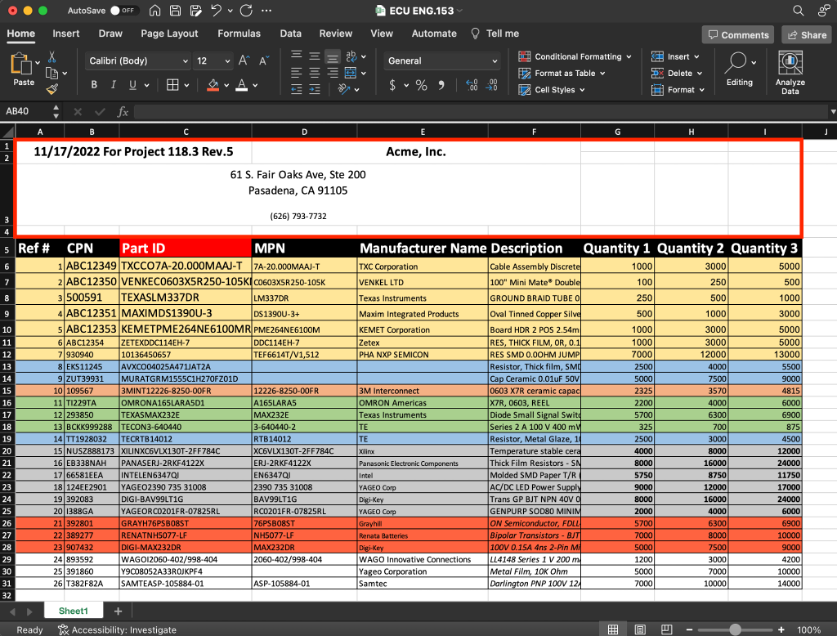Select the Format Painter brush
This screenshot has width=838, height=636.
52,89
